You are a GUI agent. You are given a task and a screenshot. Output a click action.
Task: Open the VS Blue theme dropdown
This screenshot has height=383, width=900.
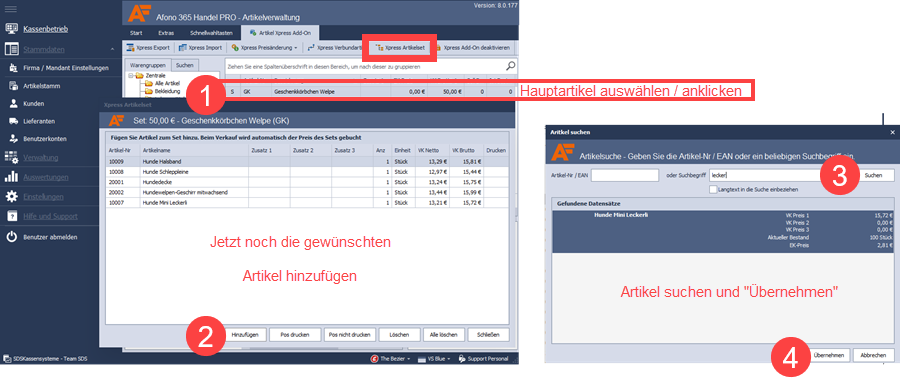(435, 359)
